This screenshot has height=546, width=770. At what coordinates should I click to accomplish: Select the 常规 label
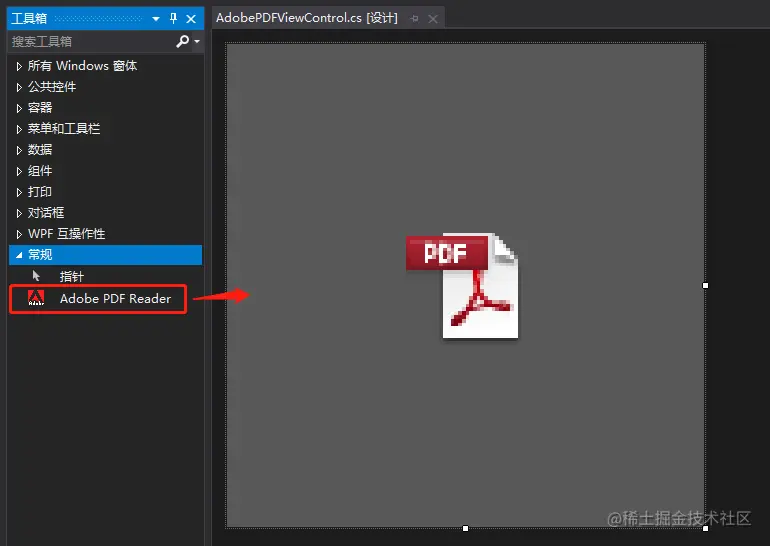40,254
